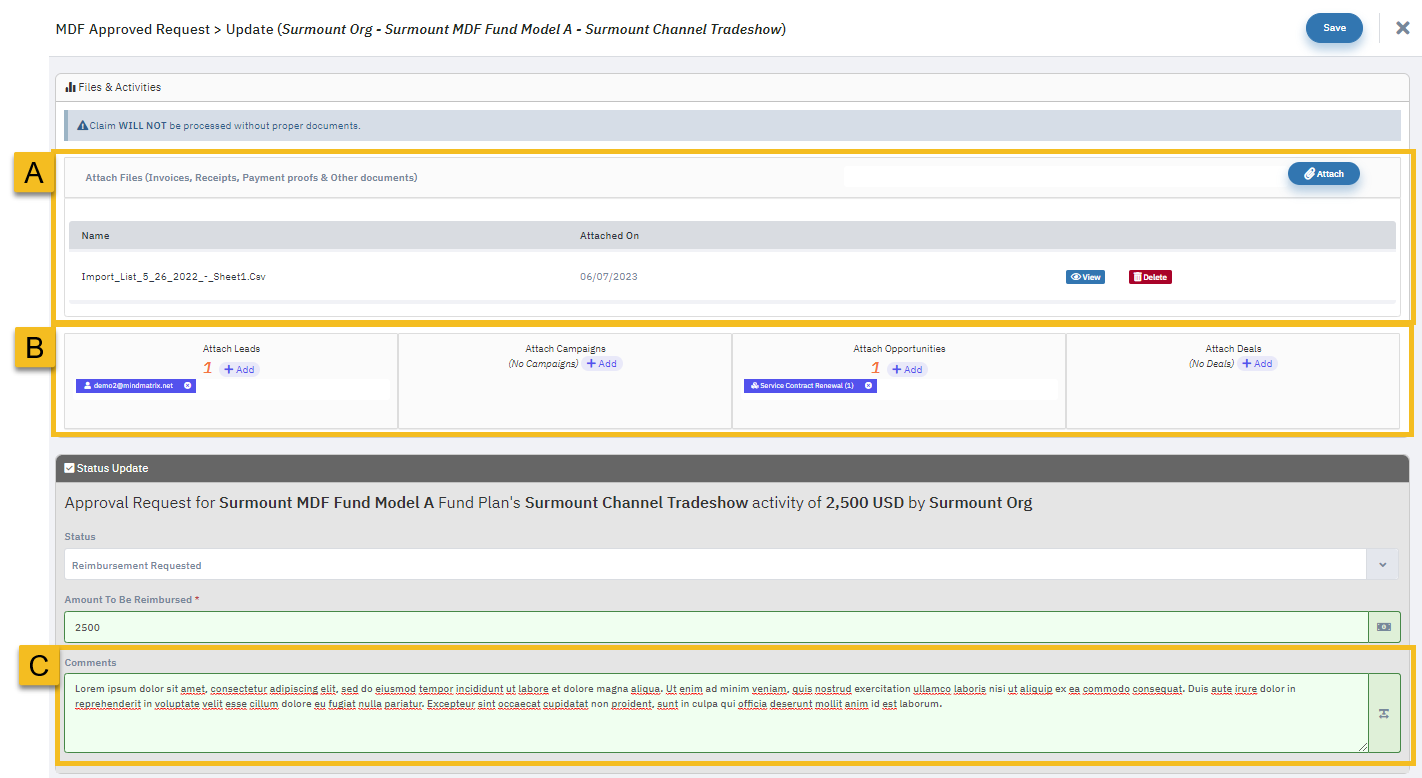The image size is (1422, 778).
Task: Save the MDF approved request
Action: point(1334,28)
